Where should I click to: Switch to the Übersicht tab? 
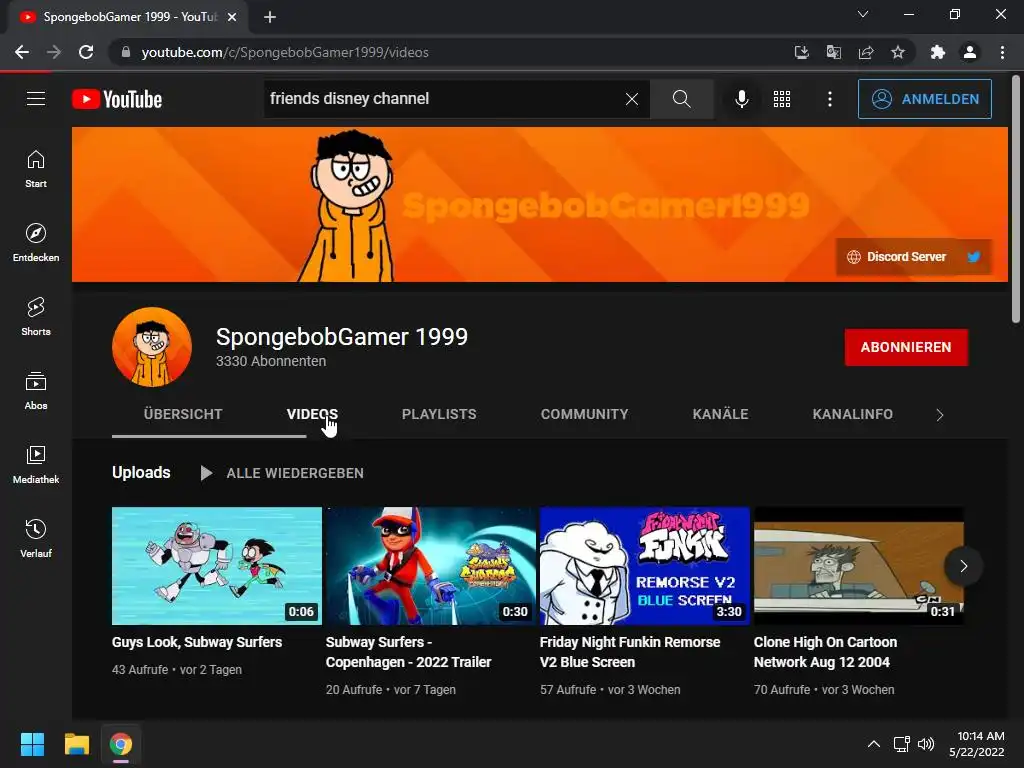183,414
